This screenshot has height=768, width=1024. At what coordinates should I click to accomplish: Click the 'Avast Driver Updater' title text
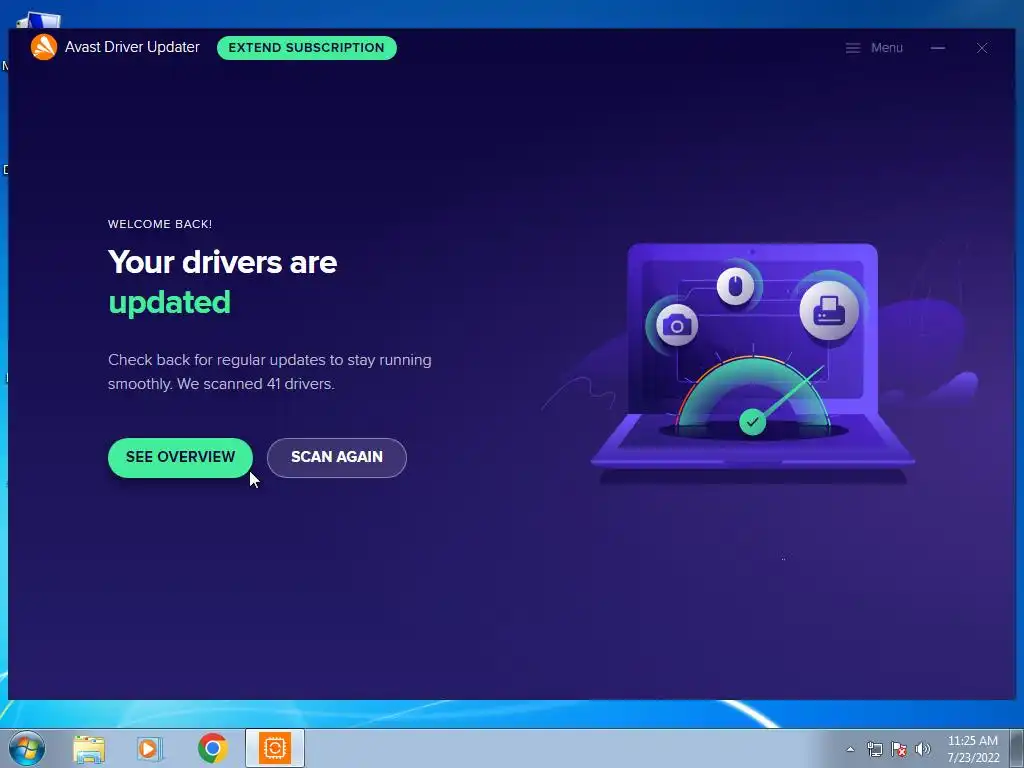point(132,47)
